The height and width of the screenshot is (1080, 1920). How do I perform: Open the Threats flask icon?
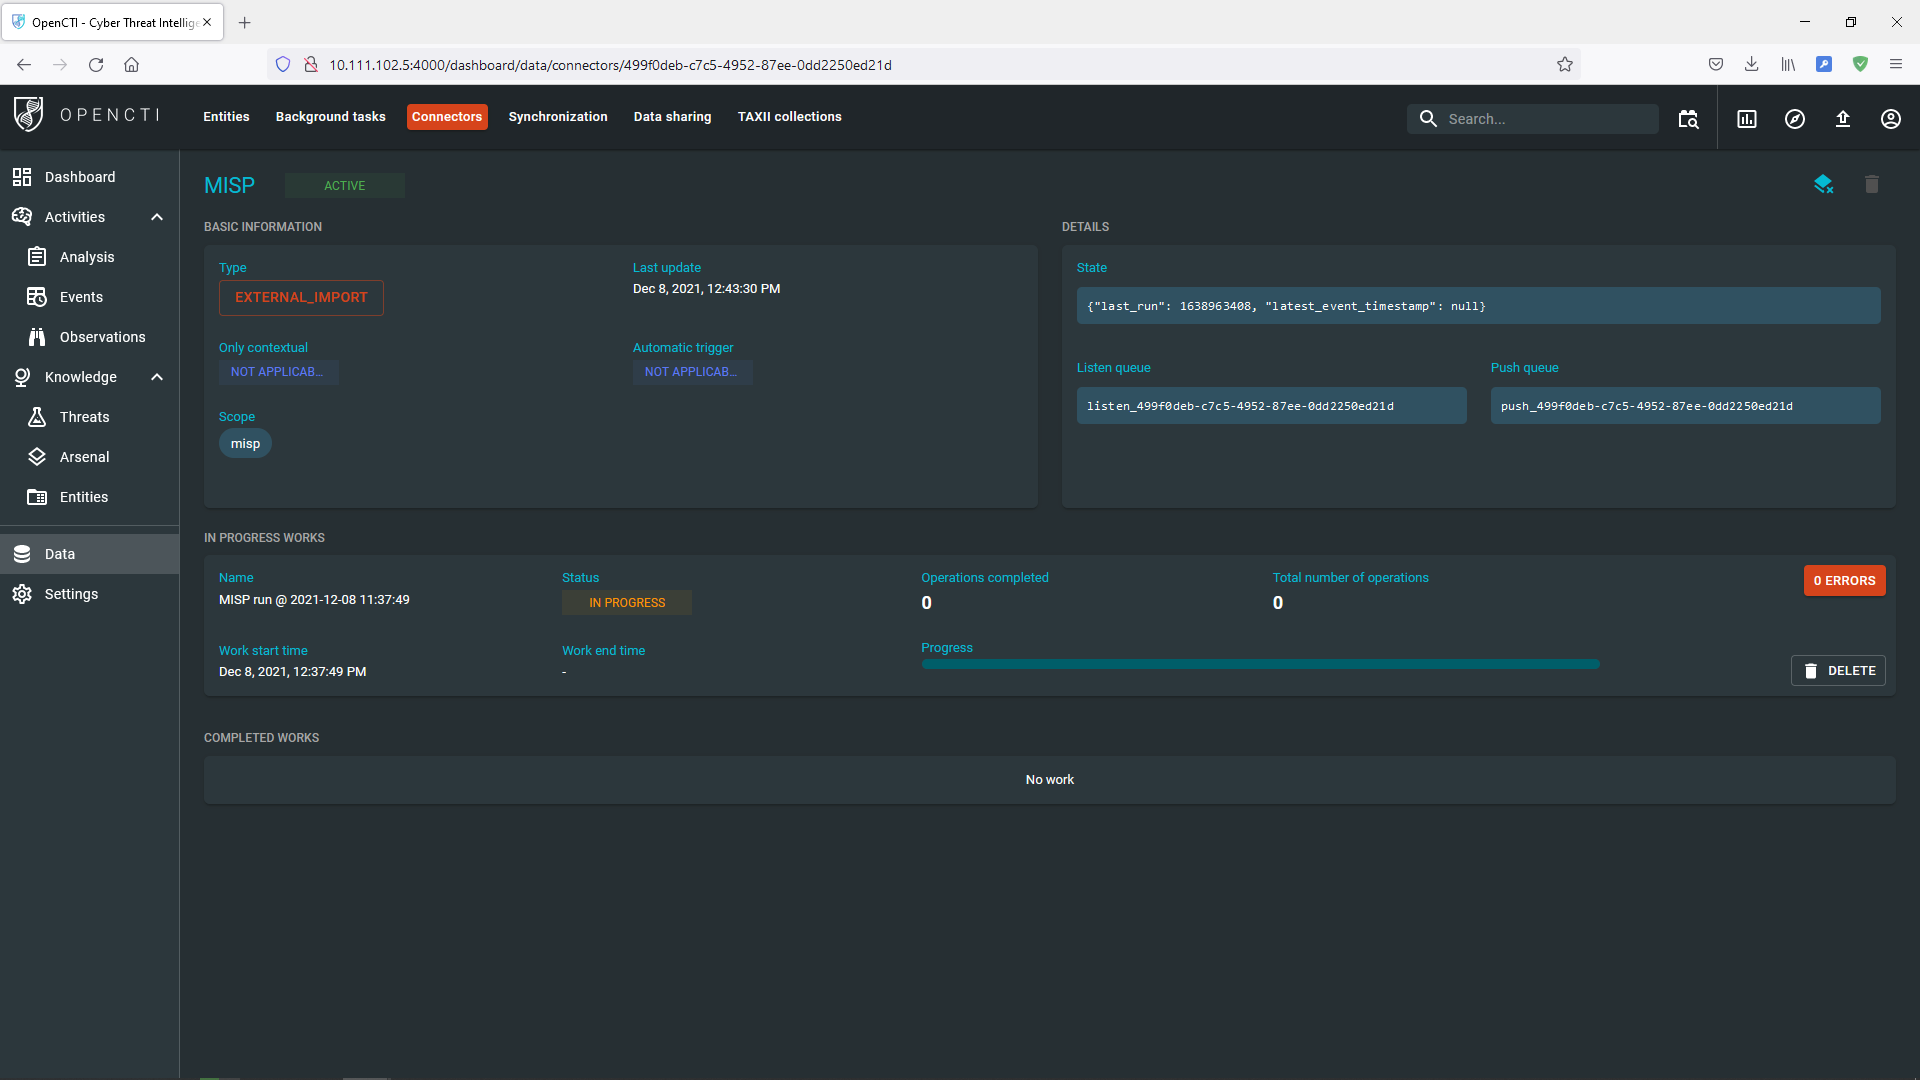(x=37, y=417)
